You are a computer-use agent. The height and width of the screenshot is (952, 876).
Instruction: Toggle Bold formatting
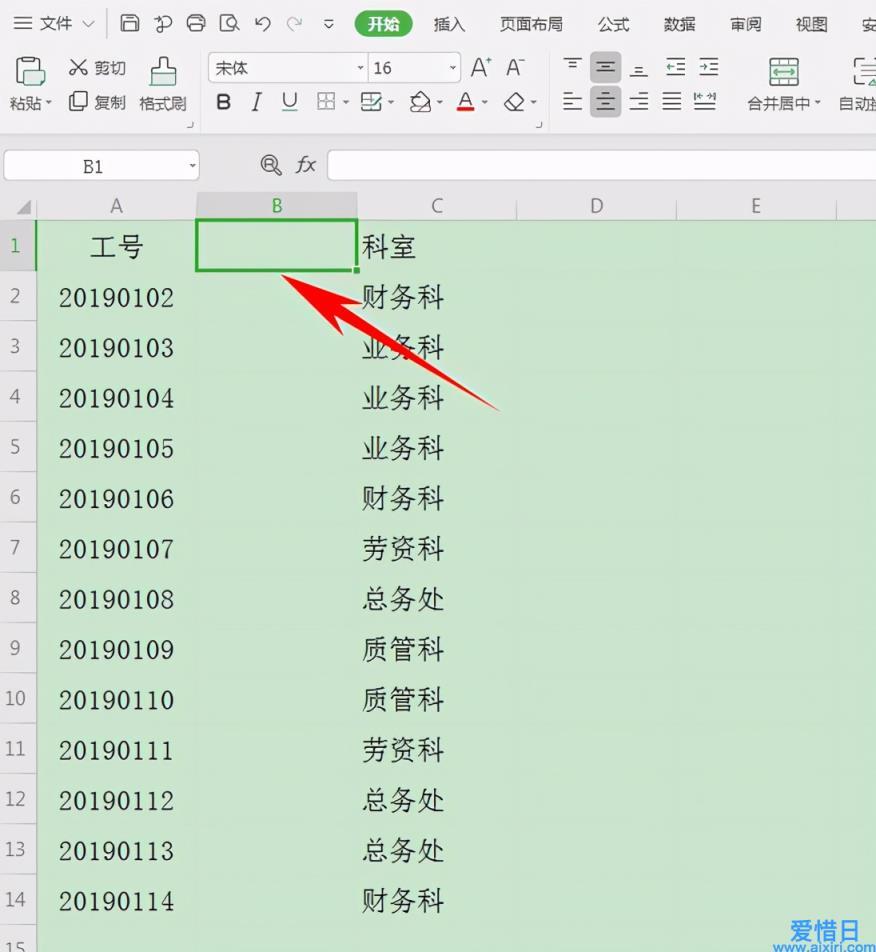(x=224, y=102)
